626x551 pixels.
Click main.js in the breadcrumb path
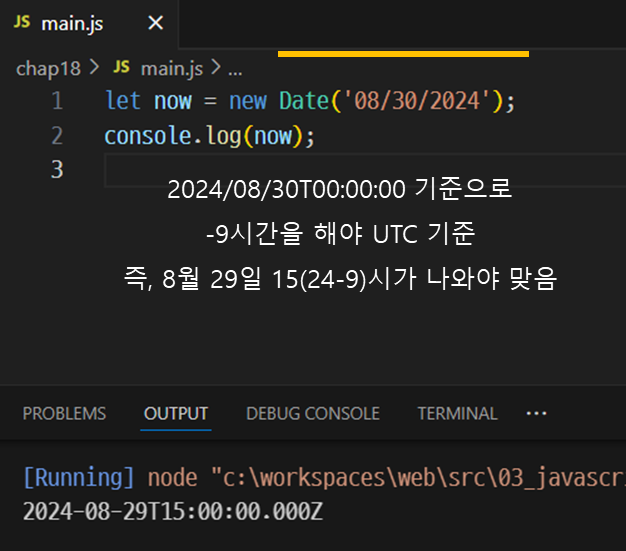click(172, 69)
